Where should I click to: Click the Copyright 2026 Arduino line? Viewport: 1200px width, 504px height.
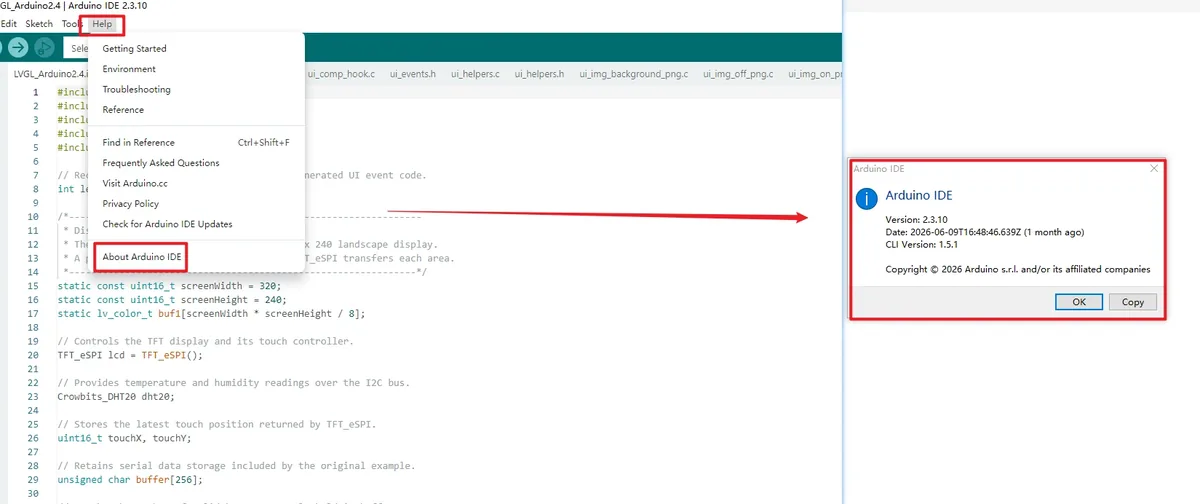click(1018, 269)
